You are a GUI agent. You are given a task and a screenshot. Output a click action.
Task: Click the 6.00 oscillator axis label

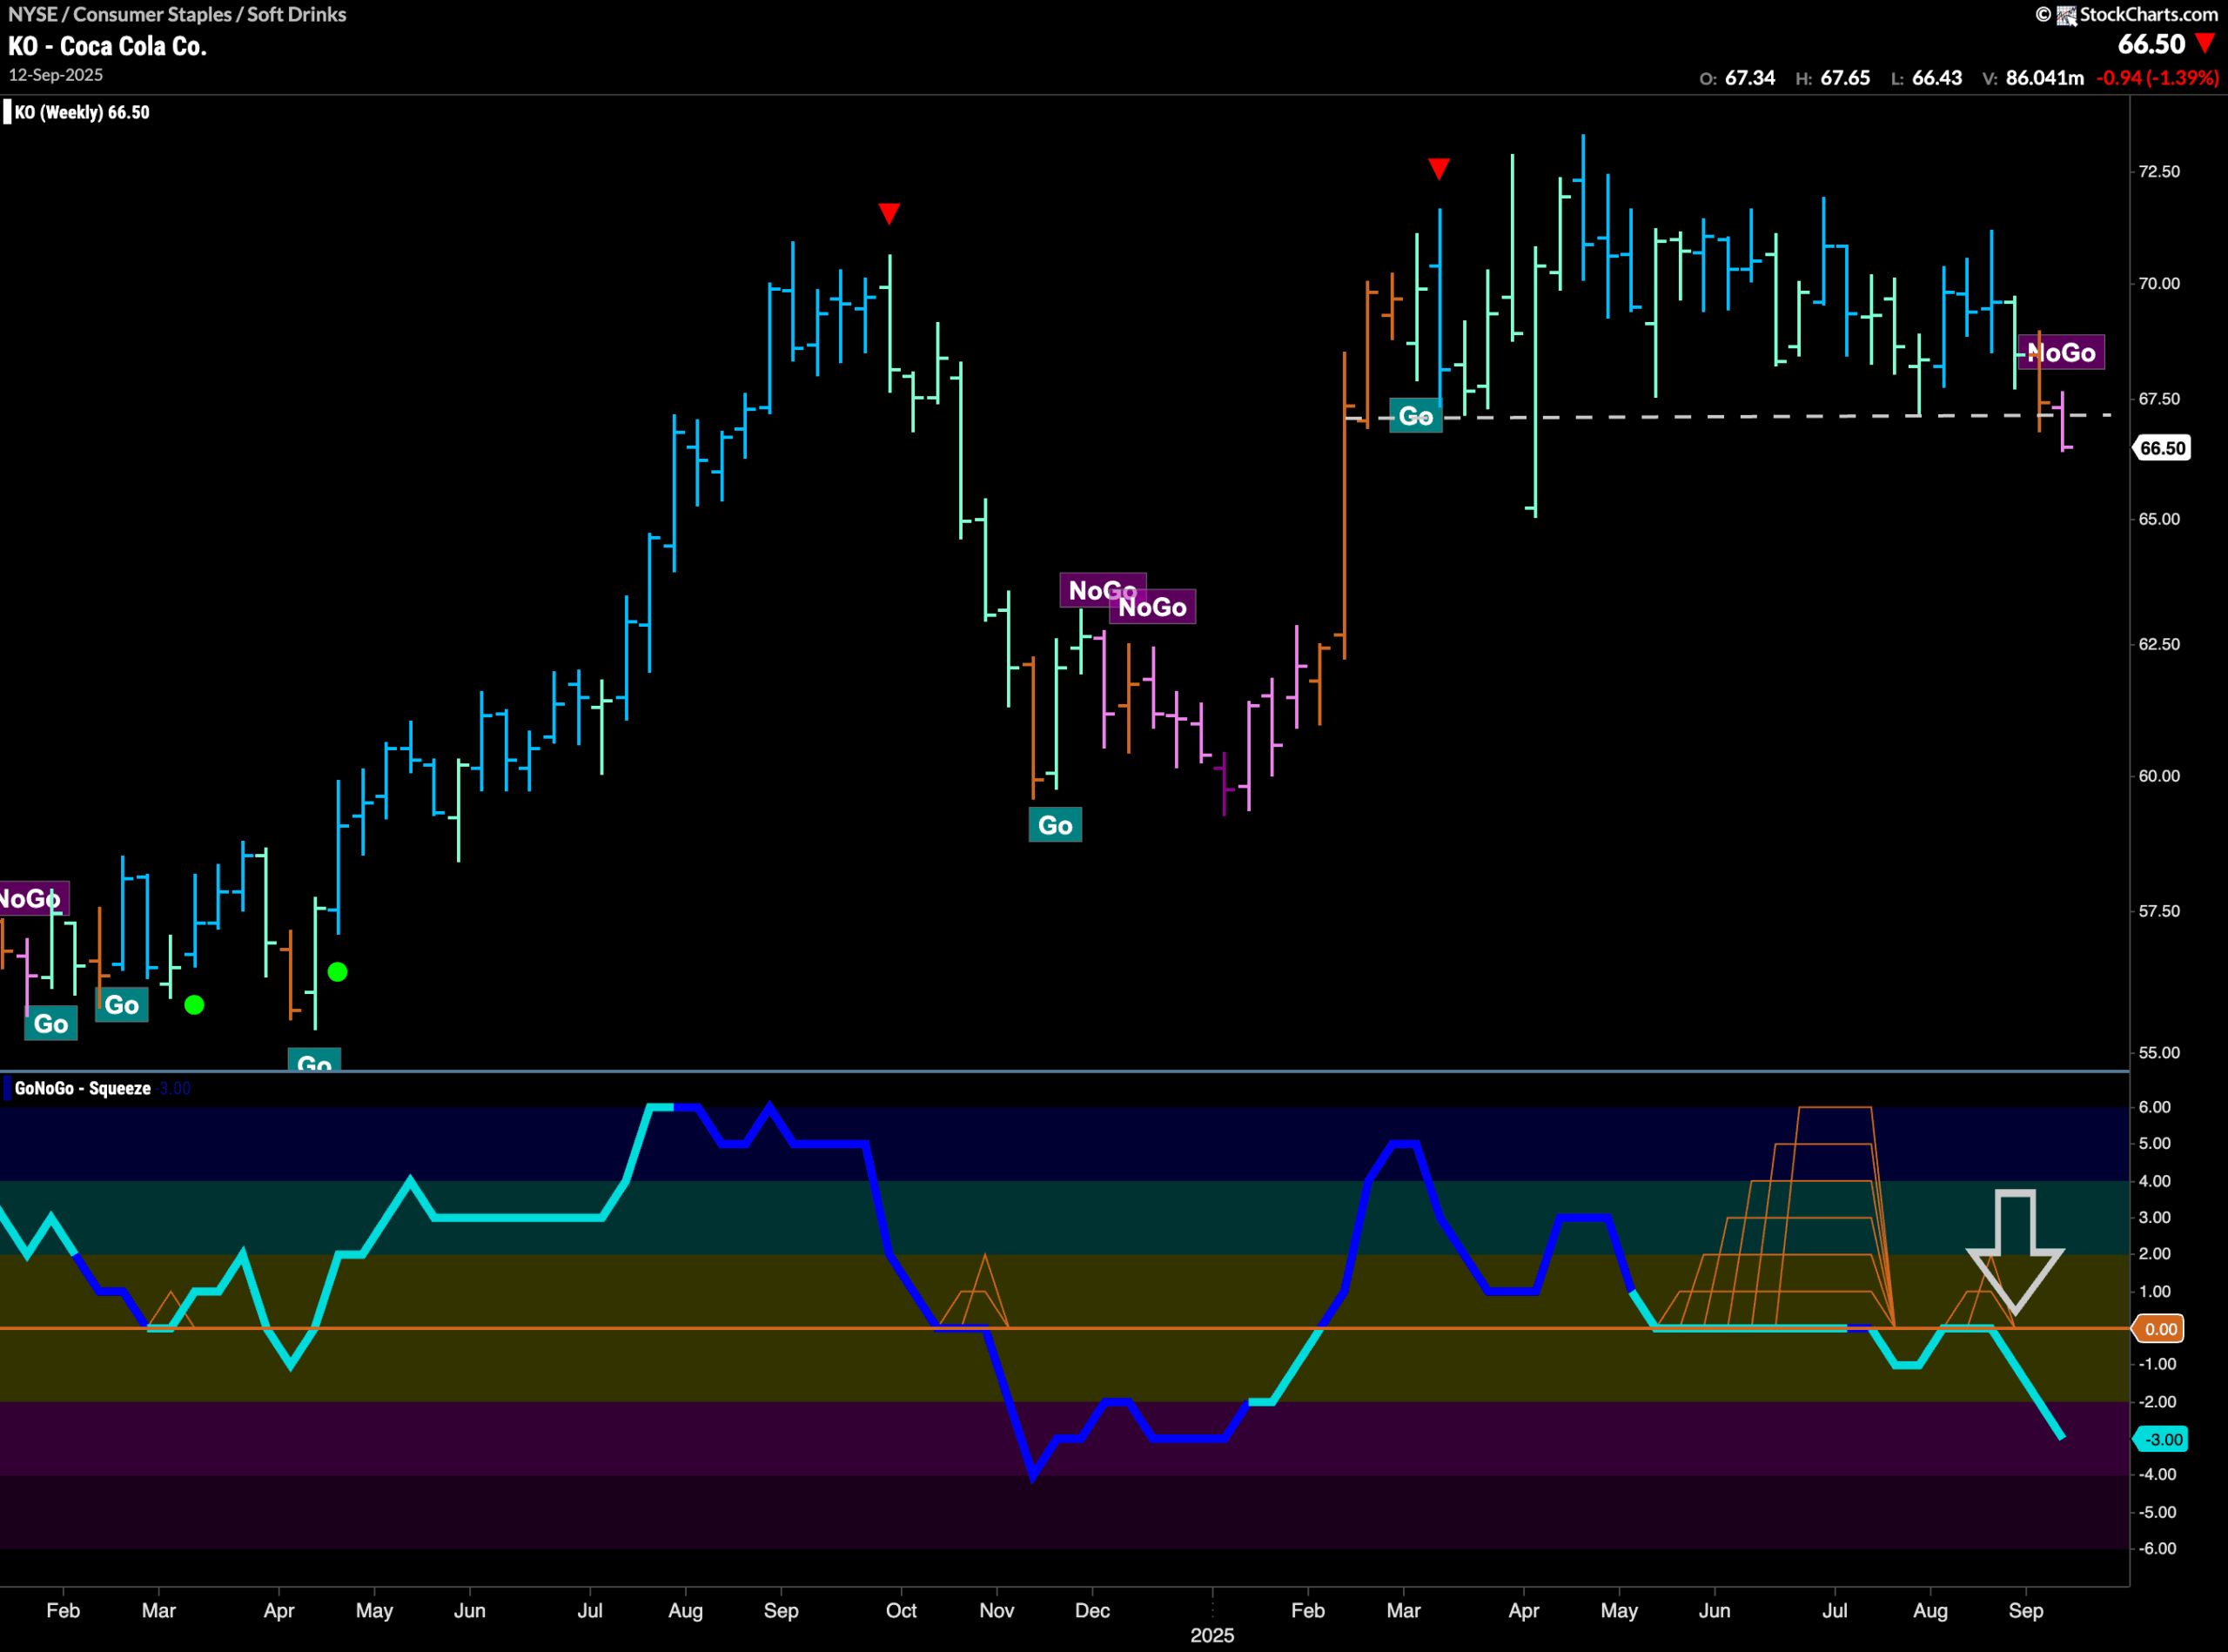[2155, 1107]
